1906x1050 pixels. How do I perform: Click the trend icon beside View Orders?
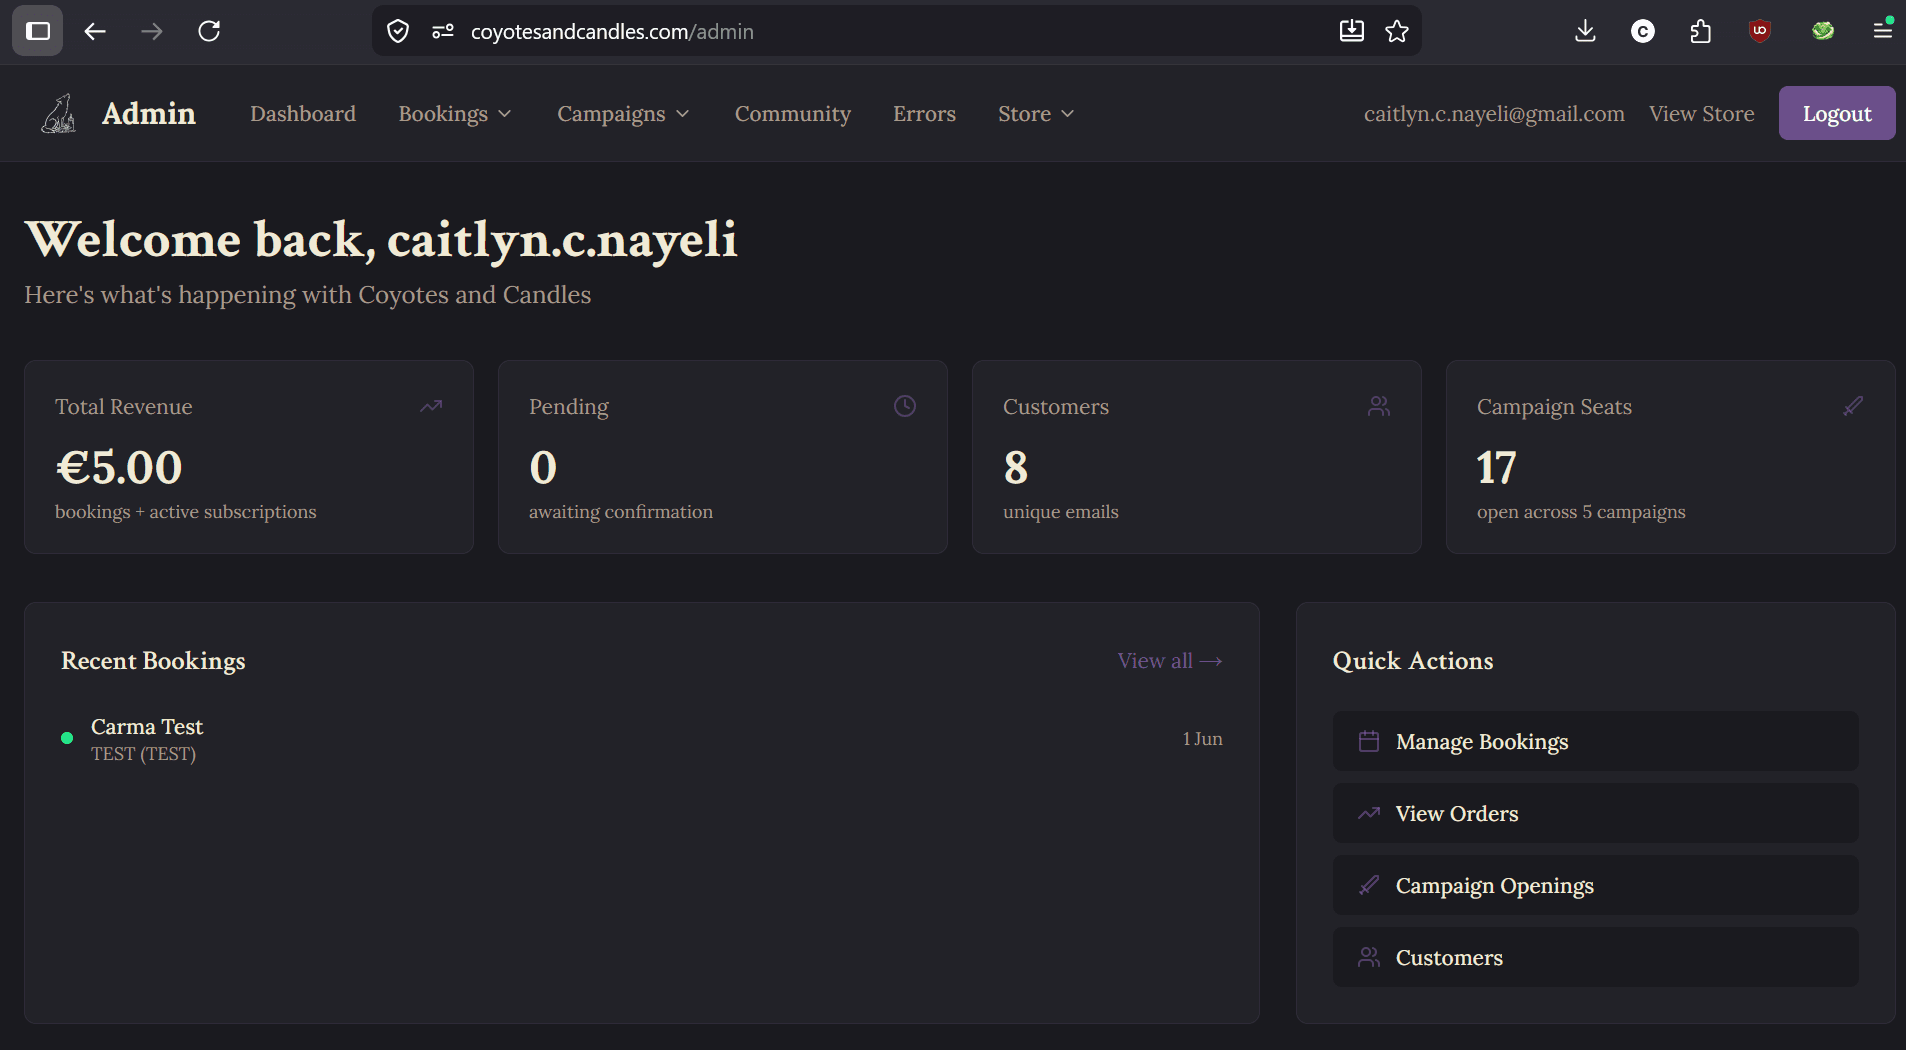pos(1369,813)
